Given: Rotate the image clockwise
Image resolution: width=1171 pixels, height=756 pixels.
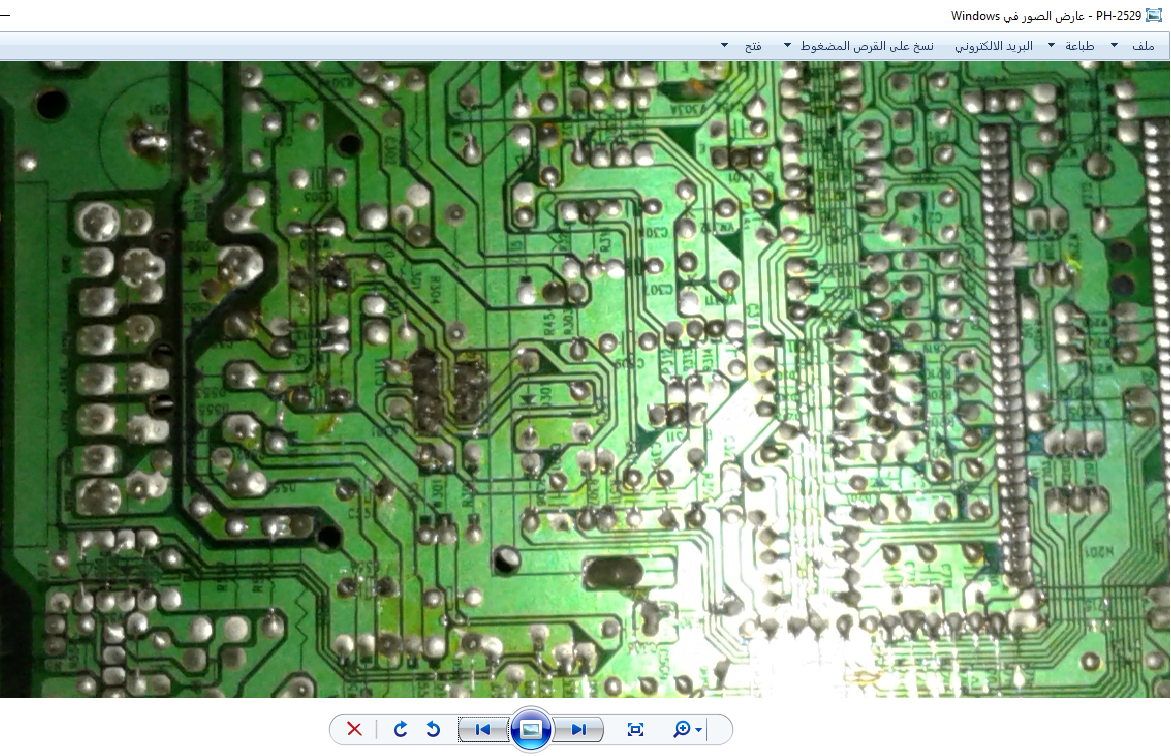Looking at the screenshot, I should (400, 729).
